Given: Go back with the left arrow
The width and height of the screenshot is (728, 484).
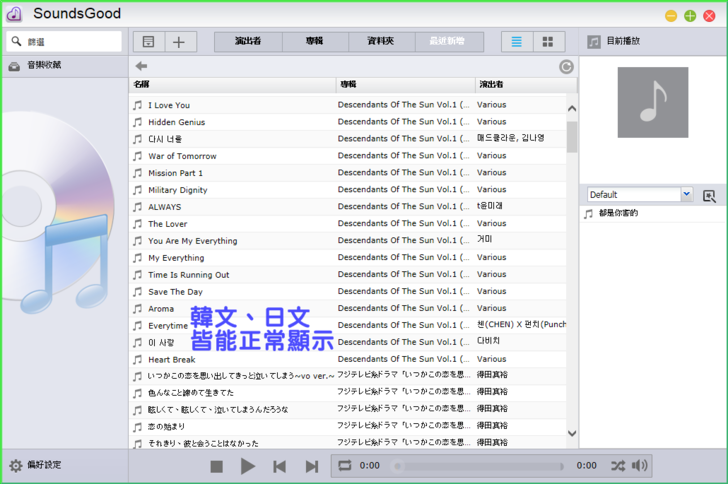Looking at the screenshot, I should (x=142, y=67).
